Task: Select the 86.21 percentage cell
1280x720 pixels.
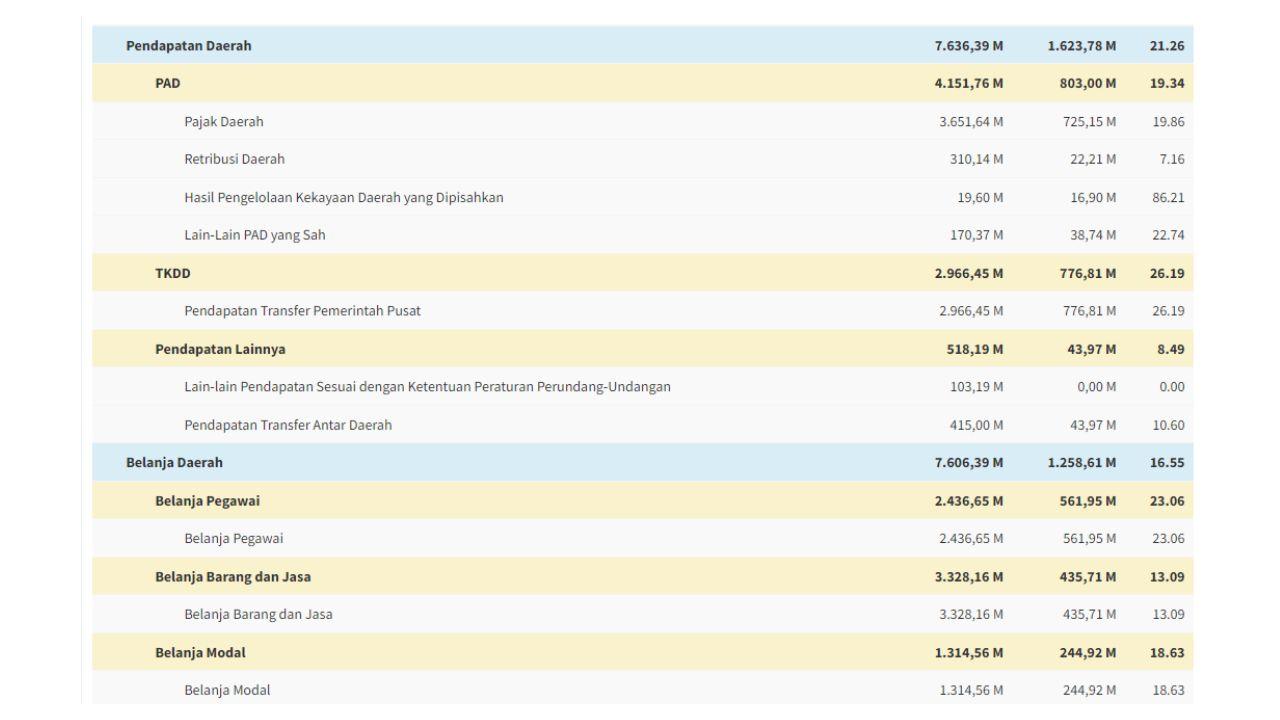Action: [x=1167, y=198]
